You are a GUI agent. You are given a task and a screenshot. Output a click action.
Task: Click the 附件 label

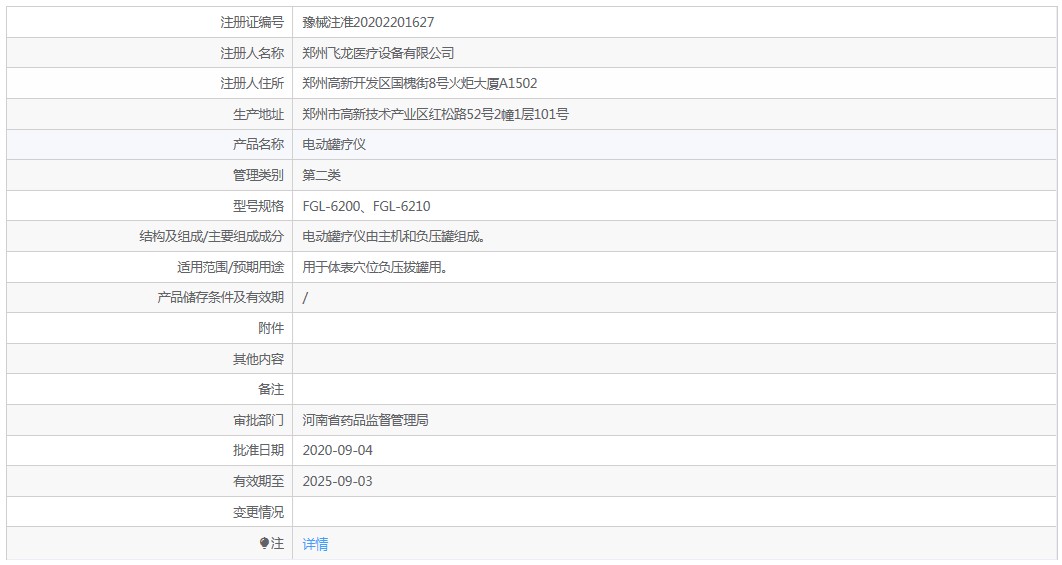(271, 328)
